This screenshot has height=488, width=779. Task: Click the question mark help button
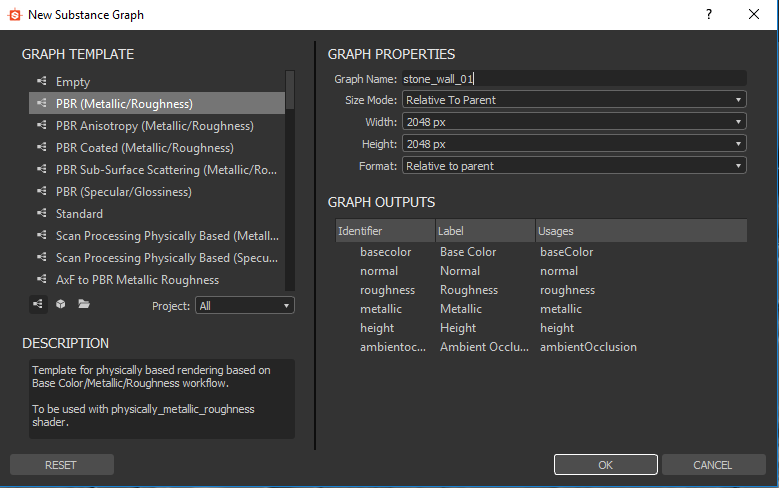coord(709,14)
